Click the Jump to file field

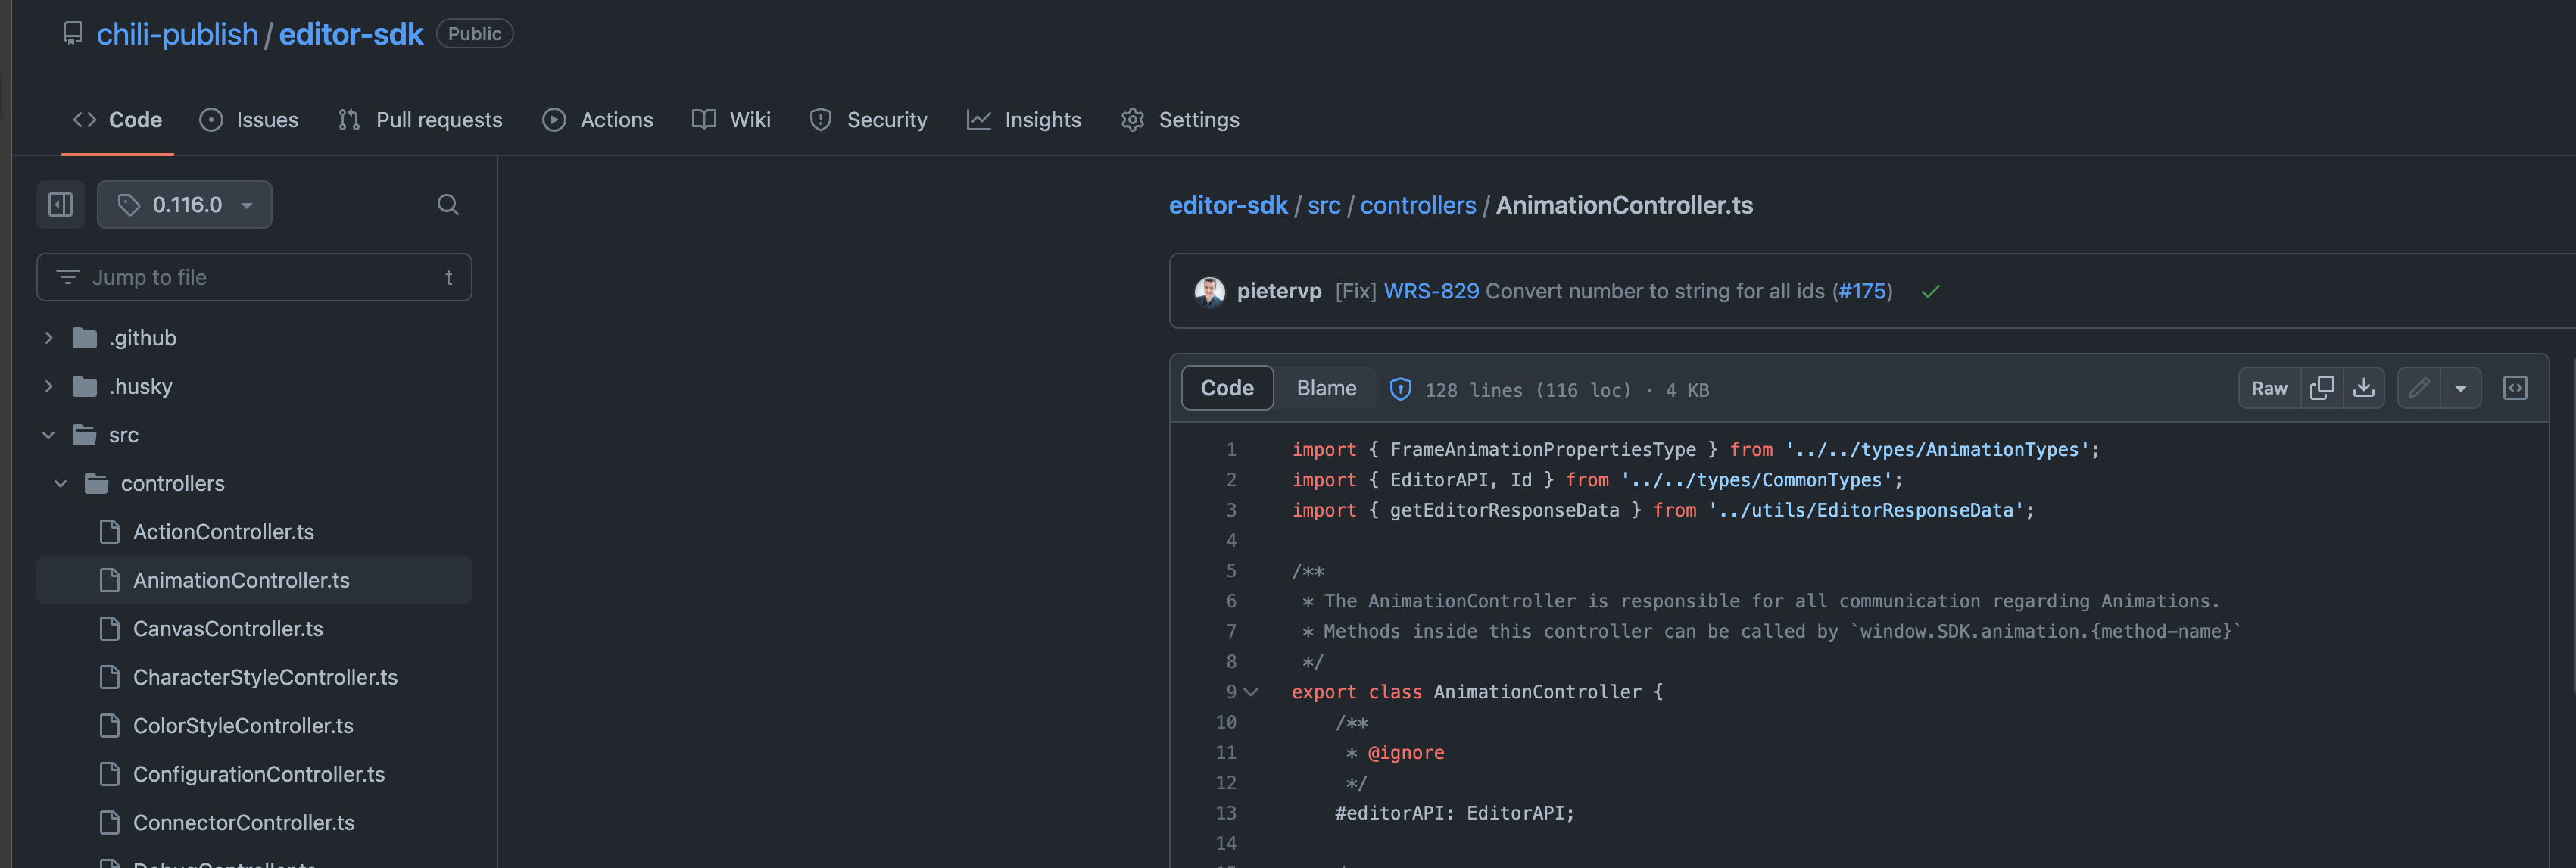[x=254, y=277]
